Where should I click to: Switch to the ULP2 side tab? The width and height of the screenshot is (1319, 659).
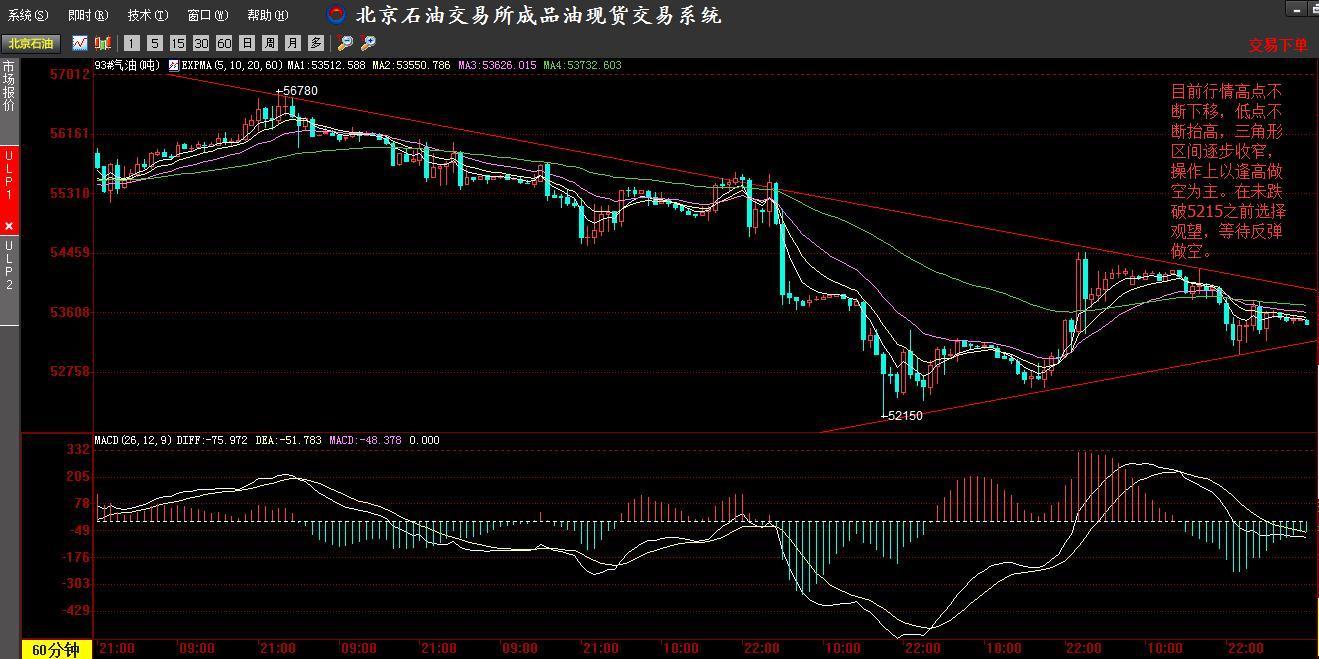point(9,265)
